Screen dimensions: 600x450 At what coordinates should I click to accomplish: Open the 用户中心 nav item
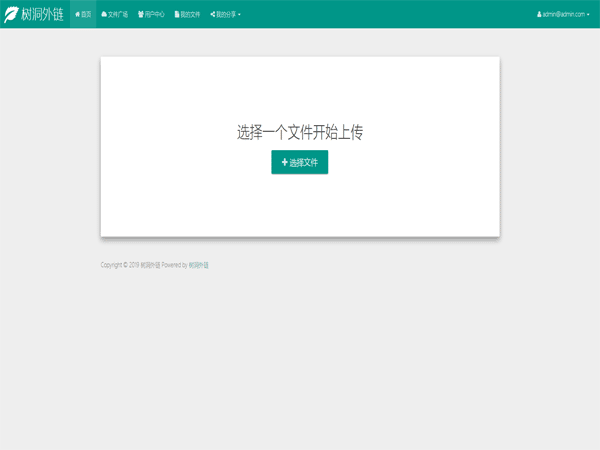click(x=154, y=14)
